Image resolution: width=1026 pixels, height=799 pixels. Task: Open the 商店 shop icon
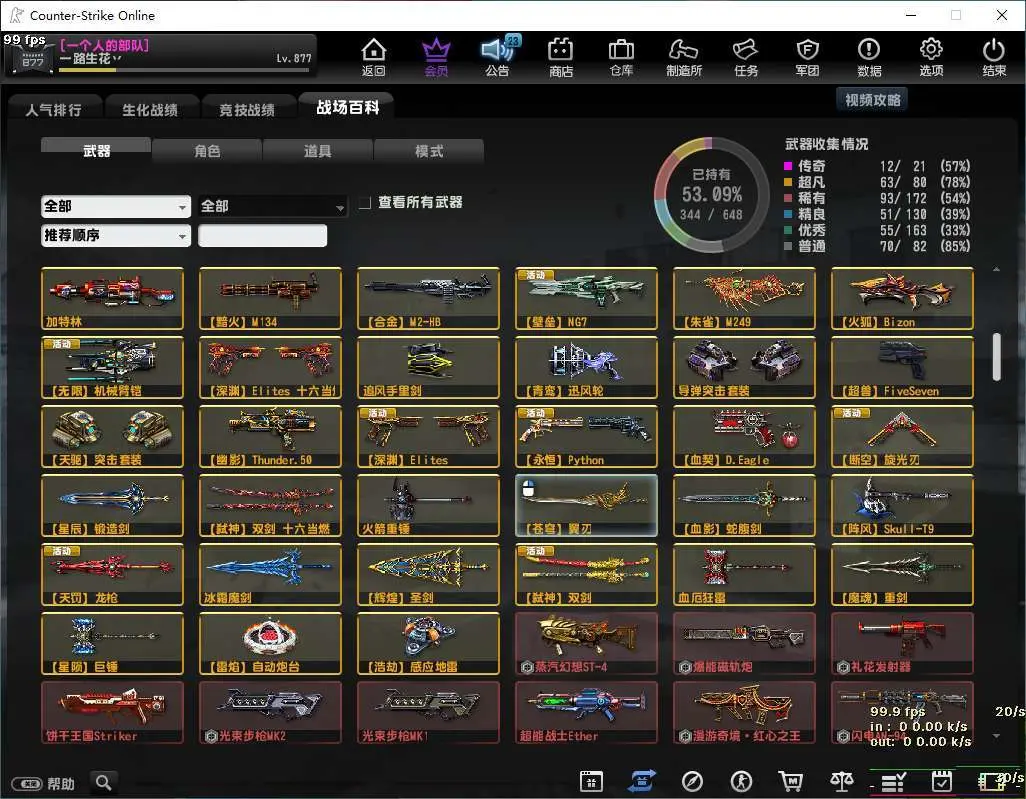coord(561,56)
